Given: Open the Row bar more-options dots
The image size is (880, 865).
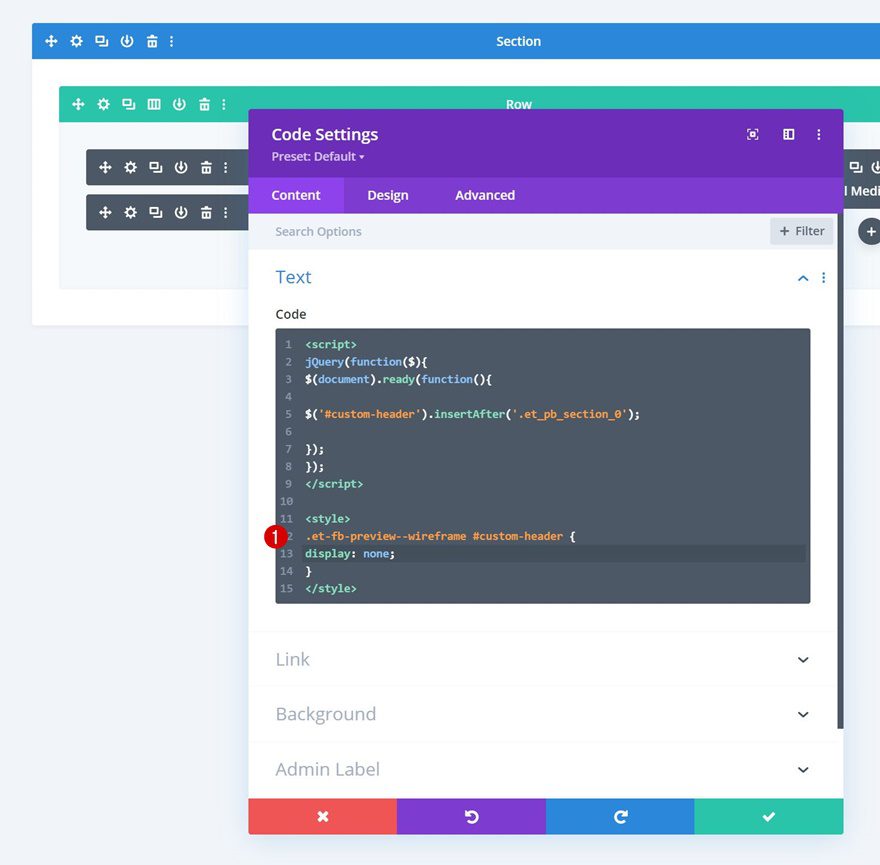Looking at the screenshot, I should (x=224, y=104).
